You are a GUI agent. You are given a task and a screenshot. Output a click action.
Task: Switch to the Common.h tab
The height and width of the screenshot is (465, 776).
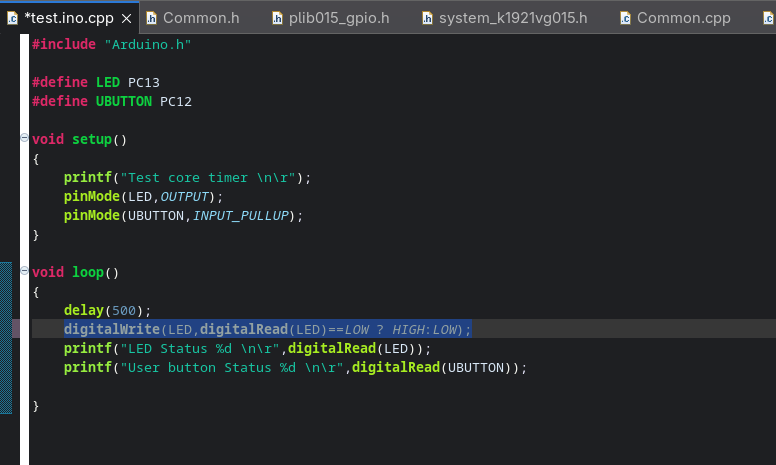[x=200, y=18]
